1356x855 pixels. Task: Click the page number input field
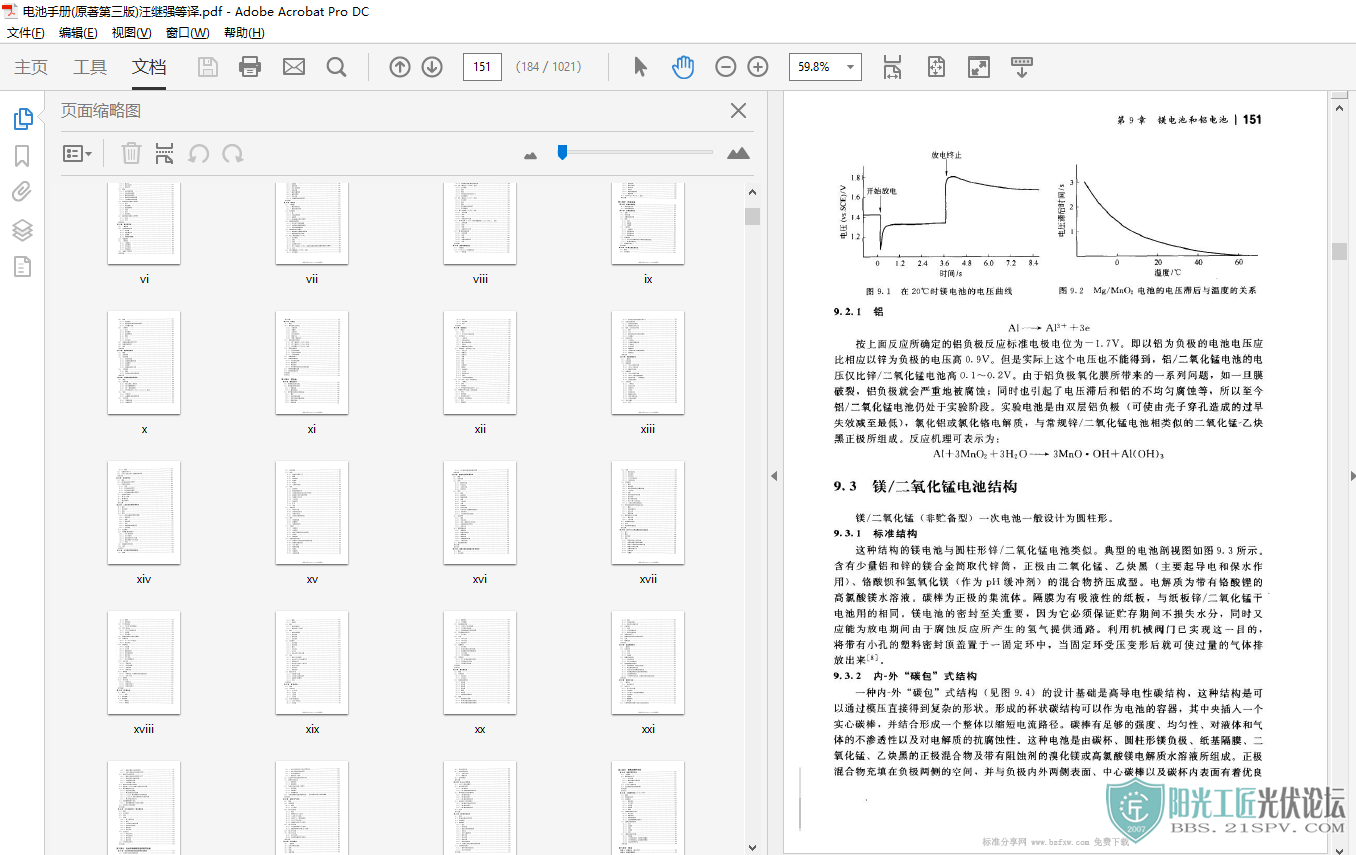(x=482, y=67)
